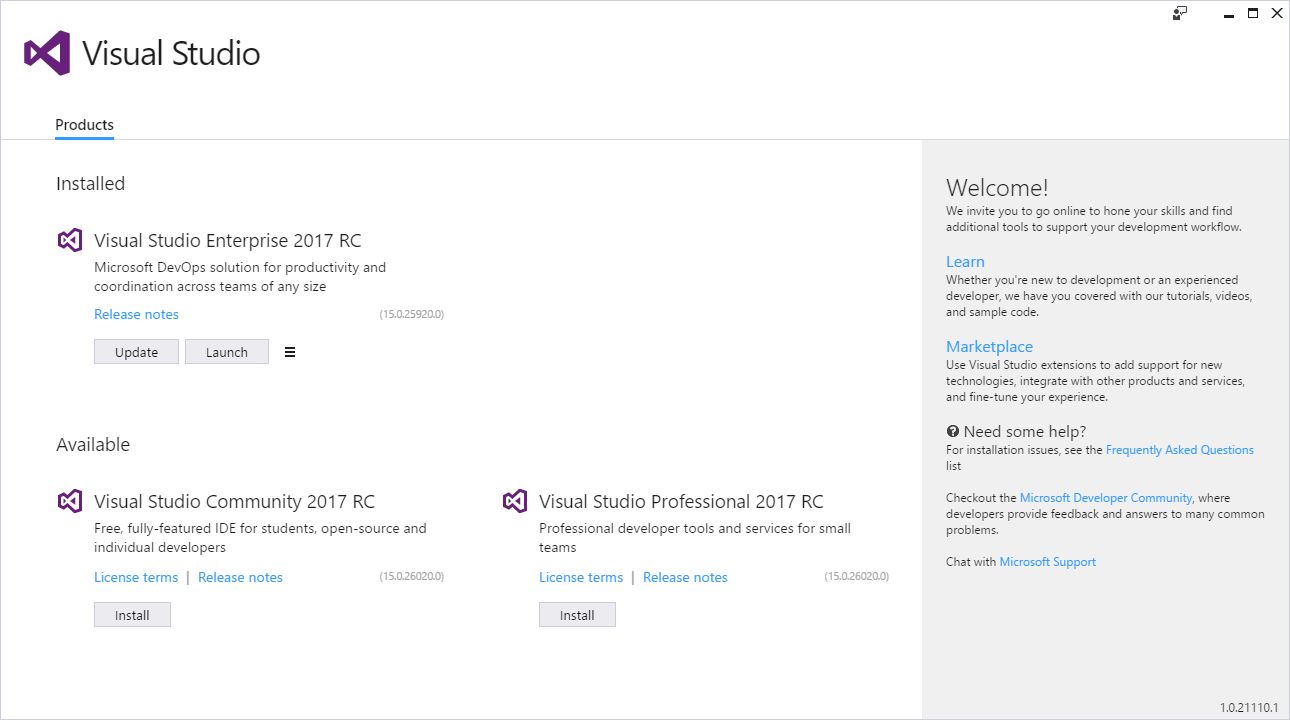Install Visual Studio Community 2017 RC
Image resolution: width=1290 pixels, height=720 pixels.
click(132, 615)
